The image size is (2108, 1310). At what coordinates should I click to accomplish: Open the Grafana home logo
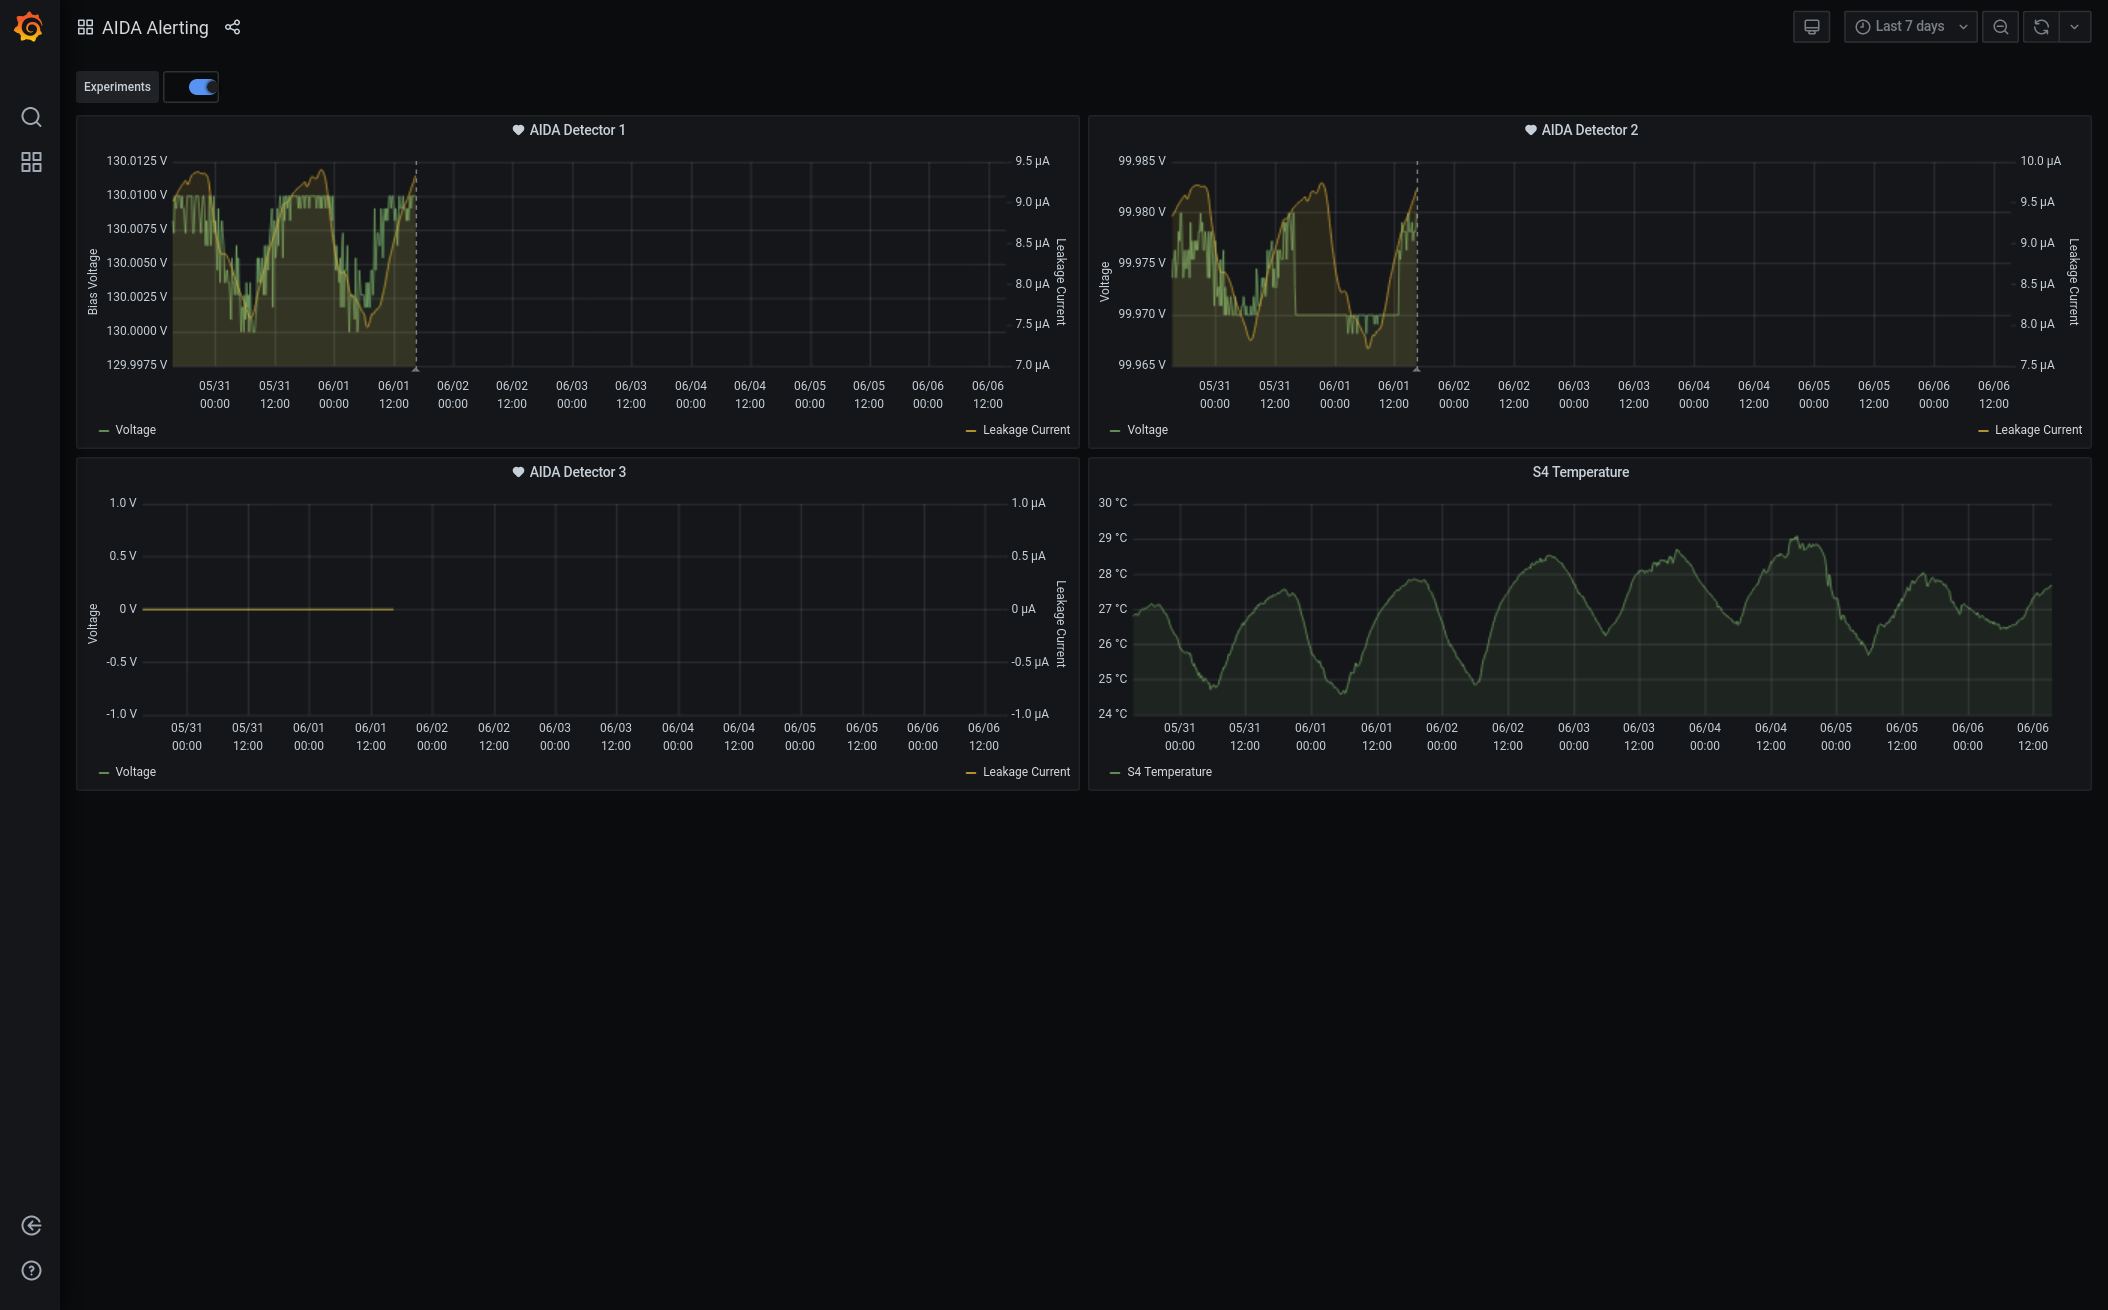(x=29, y=27)
